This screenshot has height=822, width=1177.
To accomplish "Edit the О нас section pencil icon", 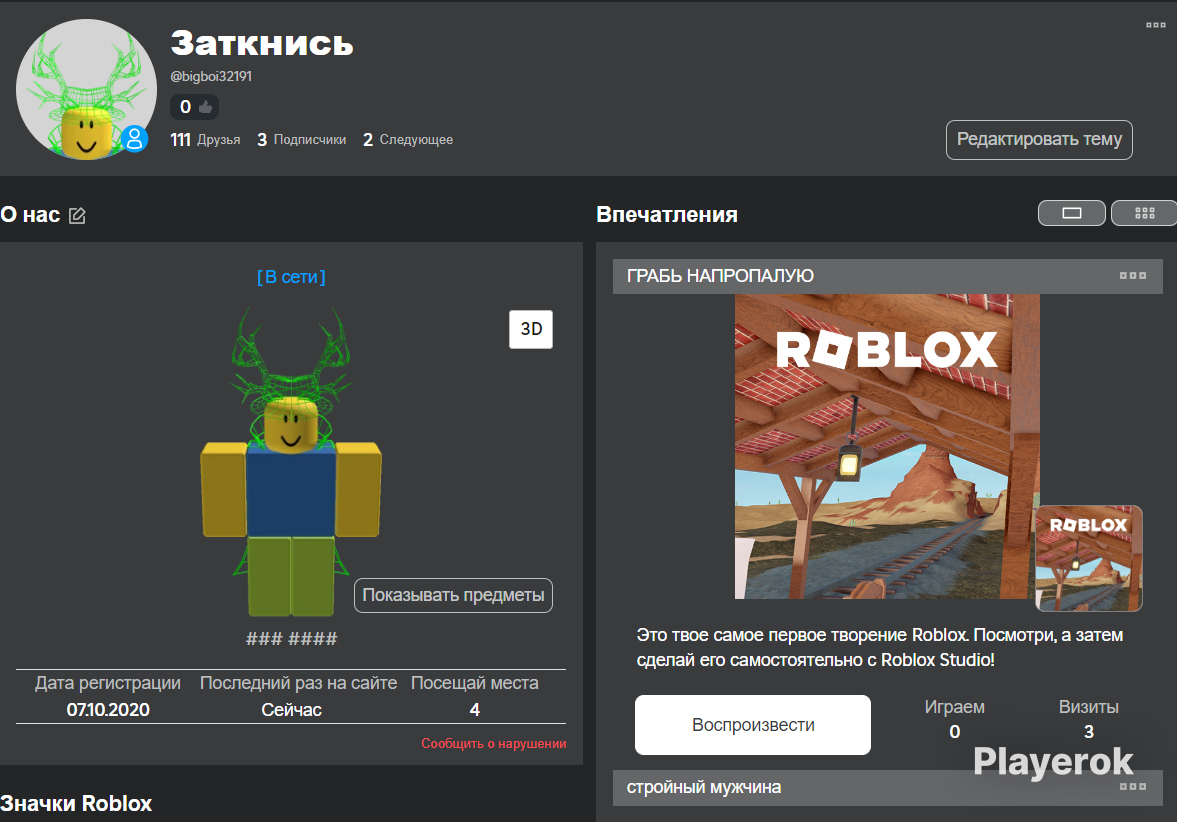I will [x=77, y=215].
